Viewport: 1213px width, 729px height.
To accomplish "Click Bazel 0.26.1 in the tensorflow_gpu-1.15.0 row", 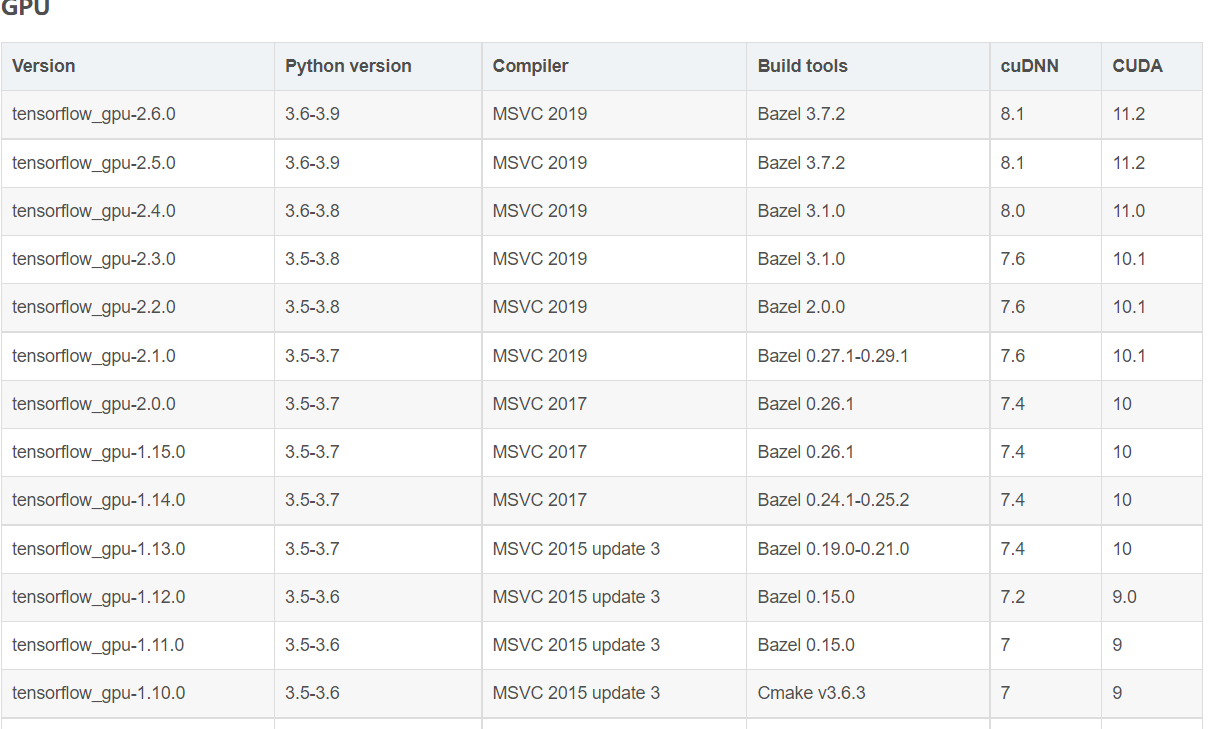I will [868, 452].
